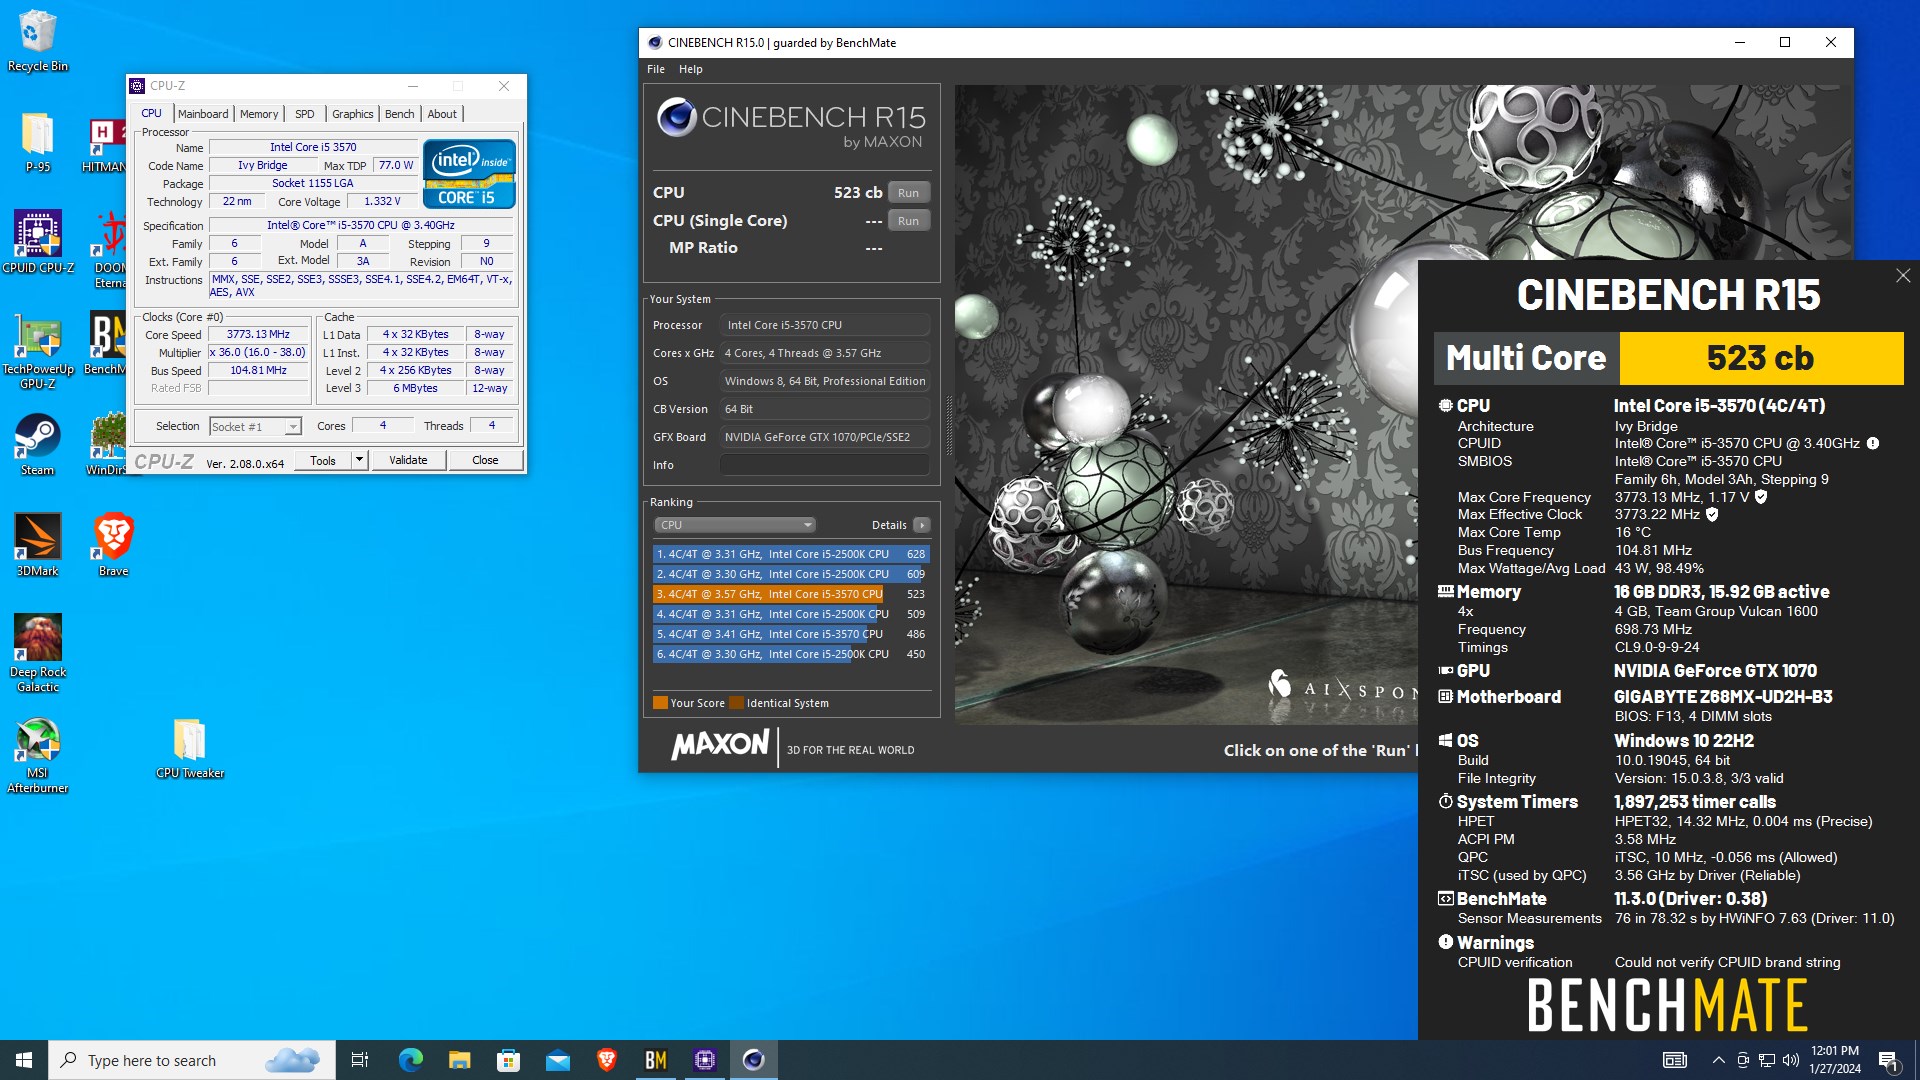This screenshot has width=1920, height=1080.
Task: Launch CPUID CPU-Z desktop shortcut
Action: click(38, 241)
